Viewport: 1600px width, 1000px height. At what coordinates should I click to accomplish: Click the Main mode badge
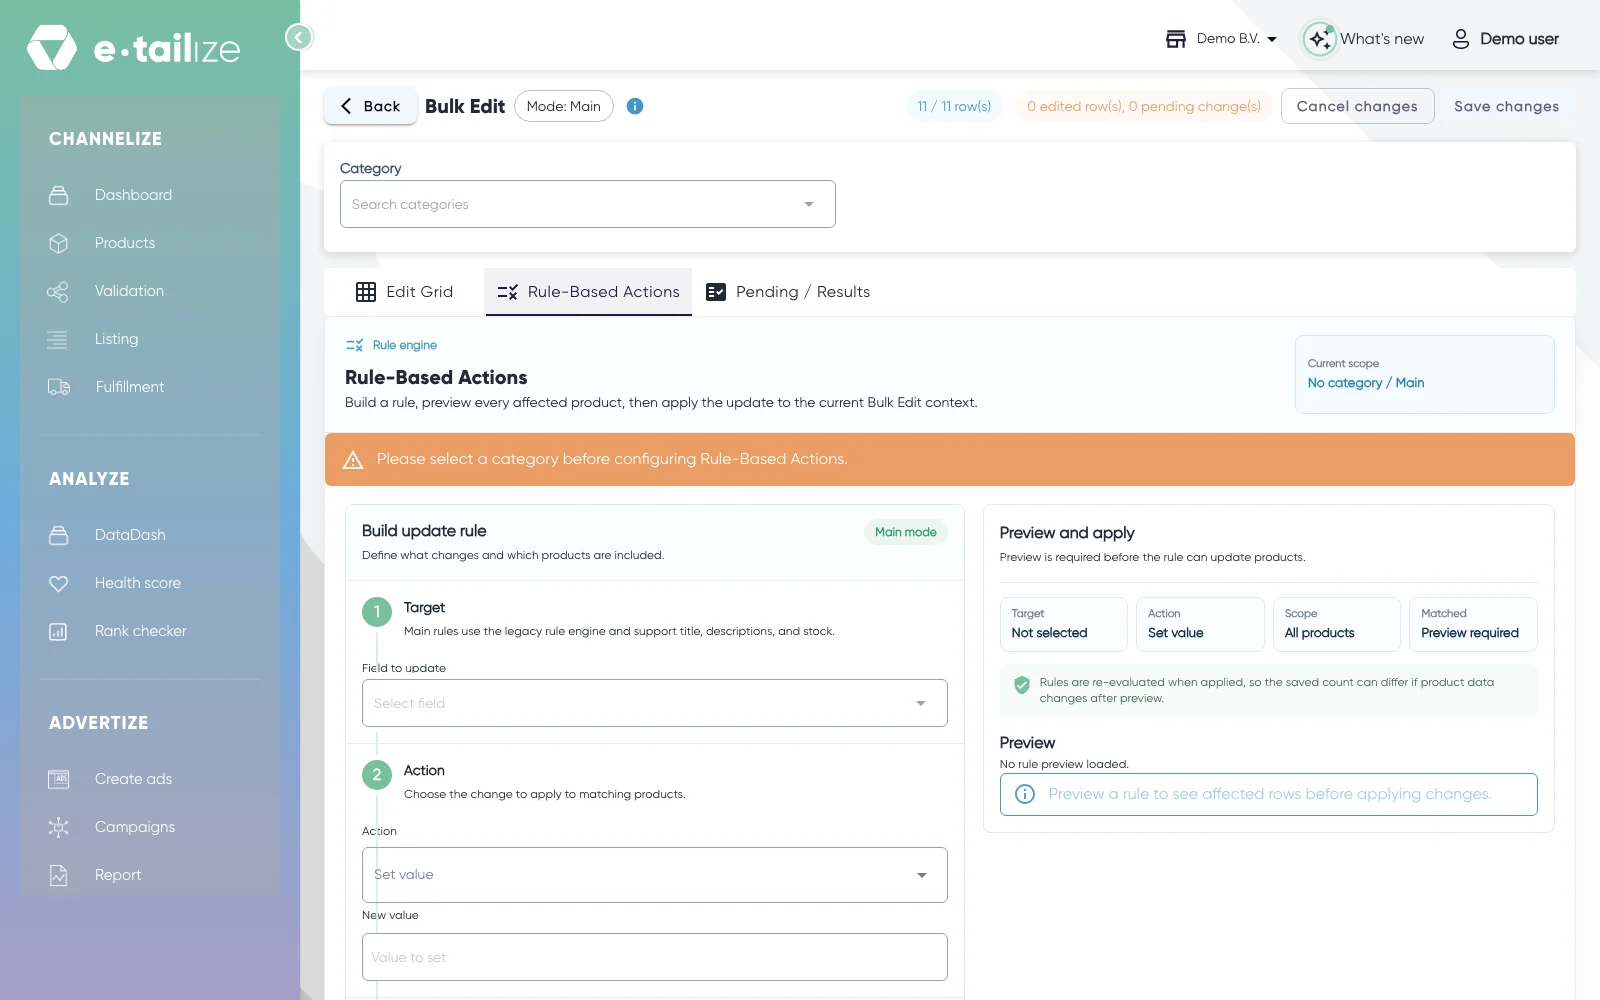tap(905, 532)
